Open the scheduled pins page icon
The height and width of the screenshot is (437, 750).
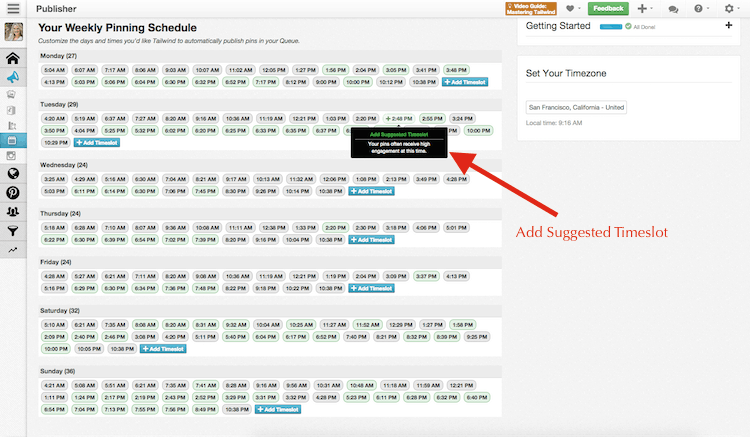coord(11,110)
